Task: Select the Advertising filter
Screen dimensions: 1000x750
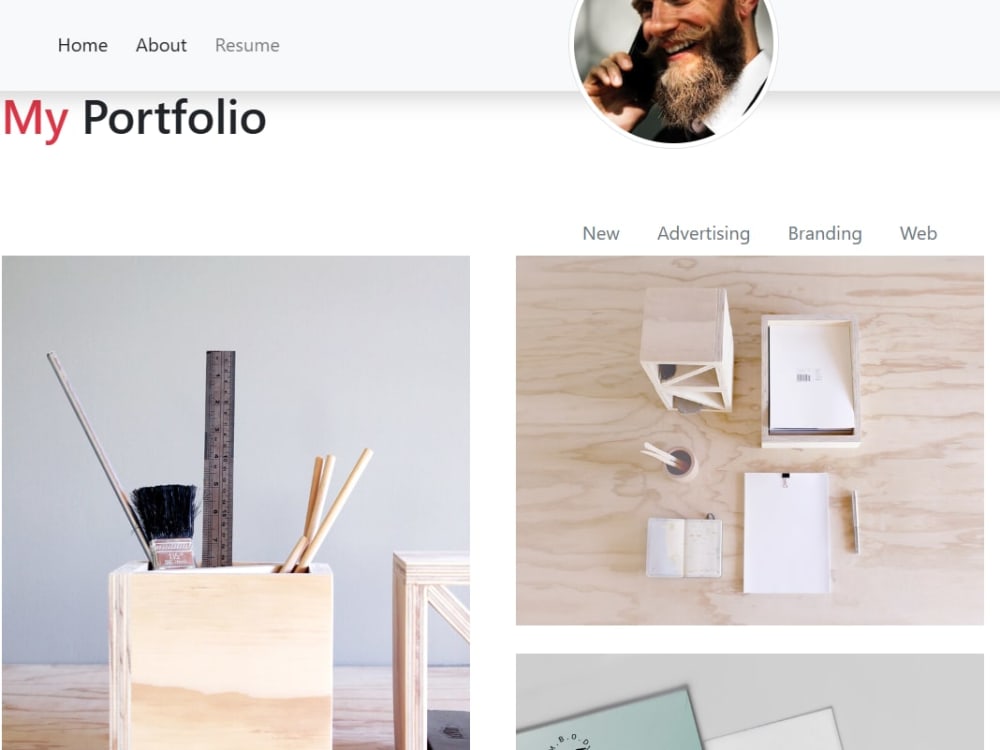Action: point(703,233)
